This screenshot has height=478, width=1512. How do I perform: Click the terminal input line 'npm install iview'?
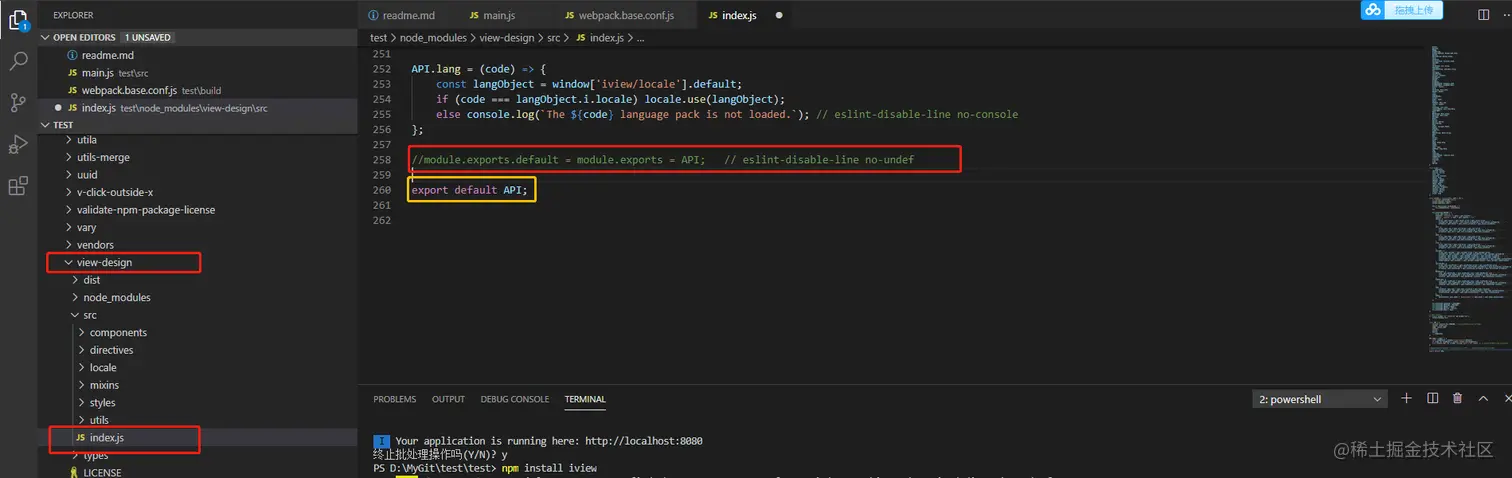[548, 468]
